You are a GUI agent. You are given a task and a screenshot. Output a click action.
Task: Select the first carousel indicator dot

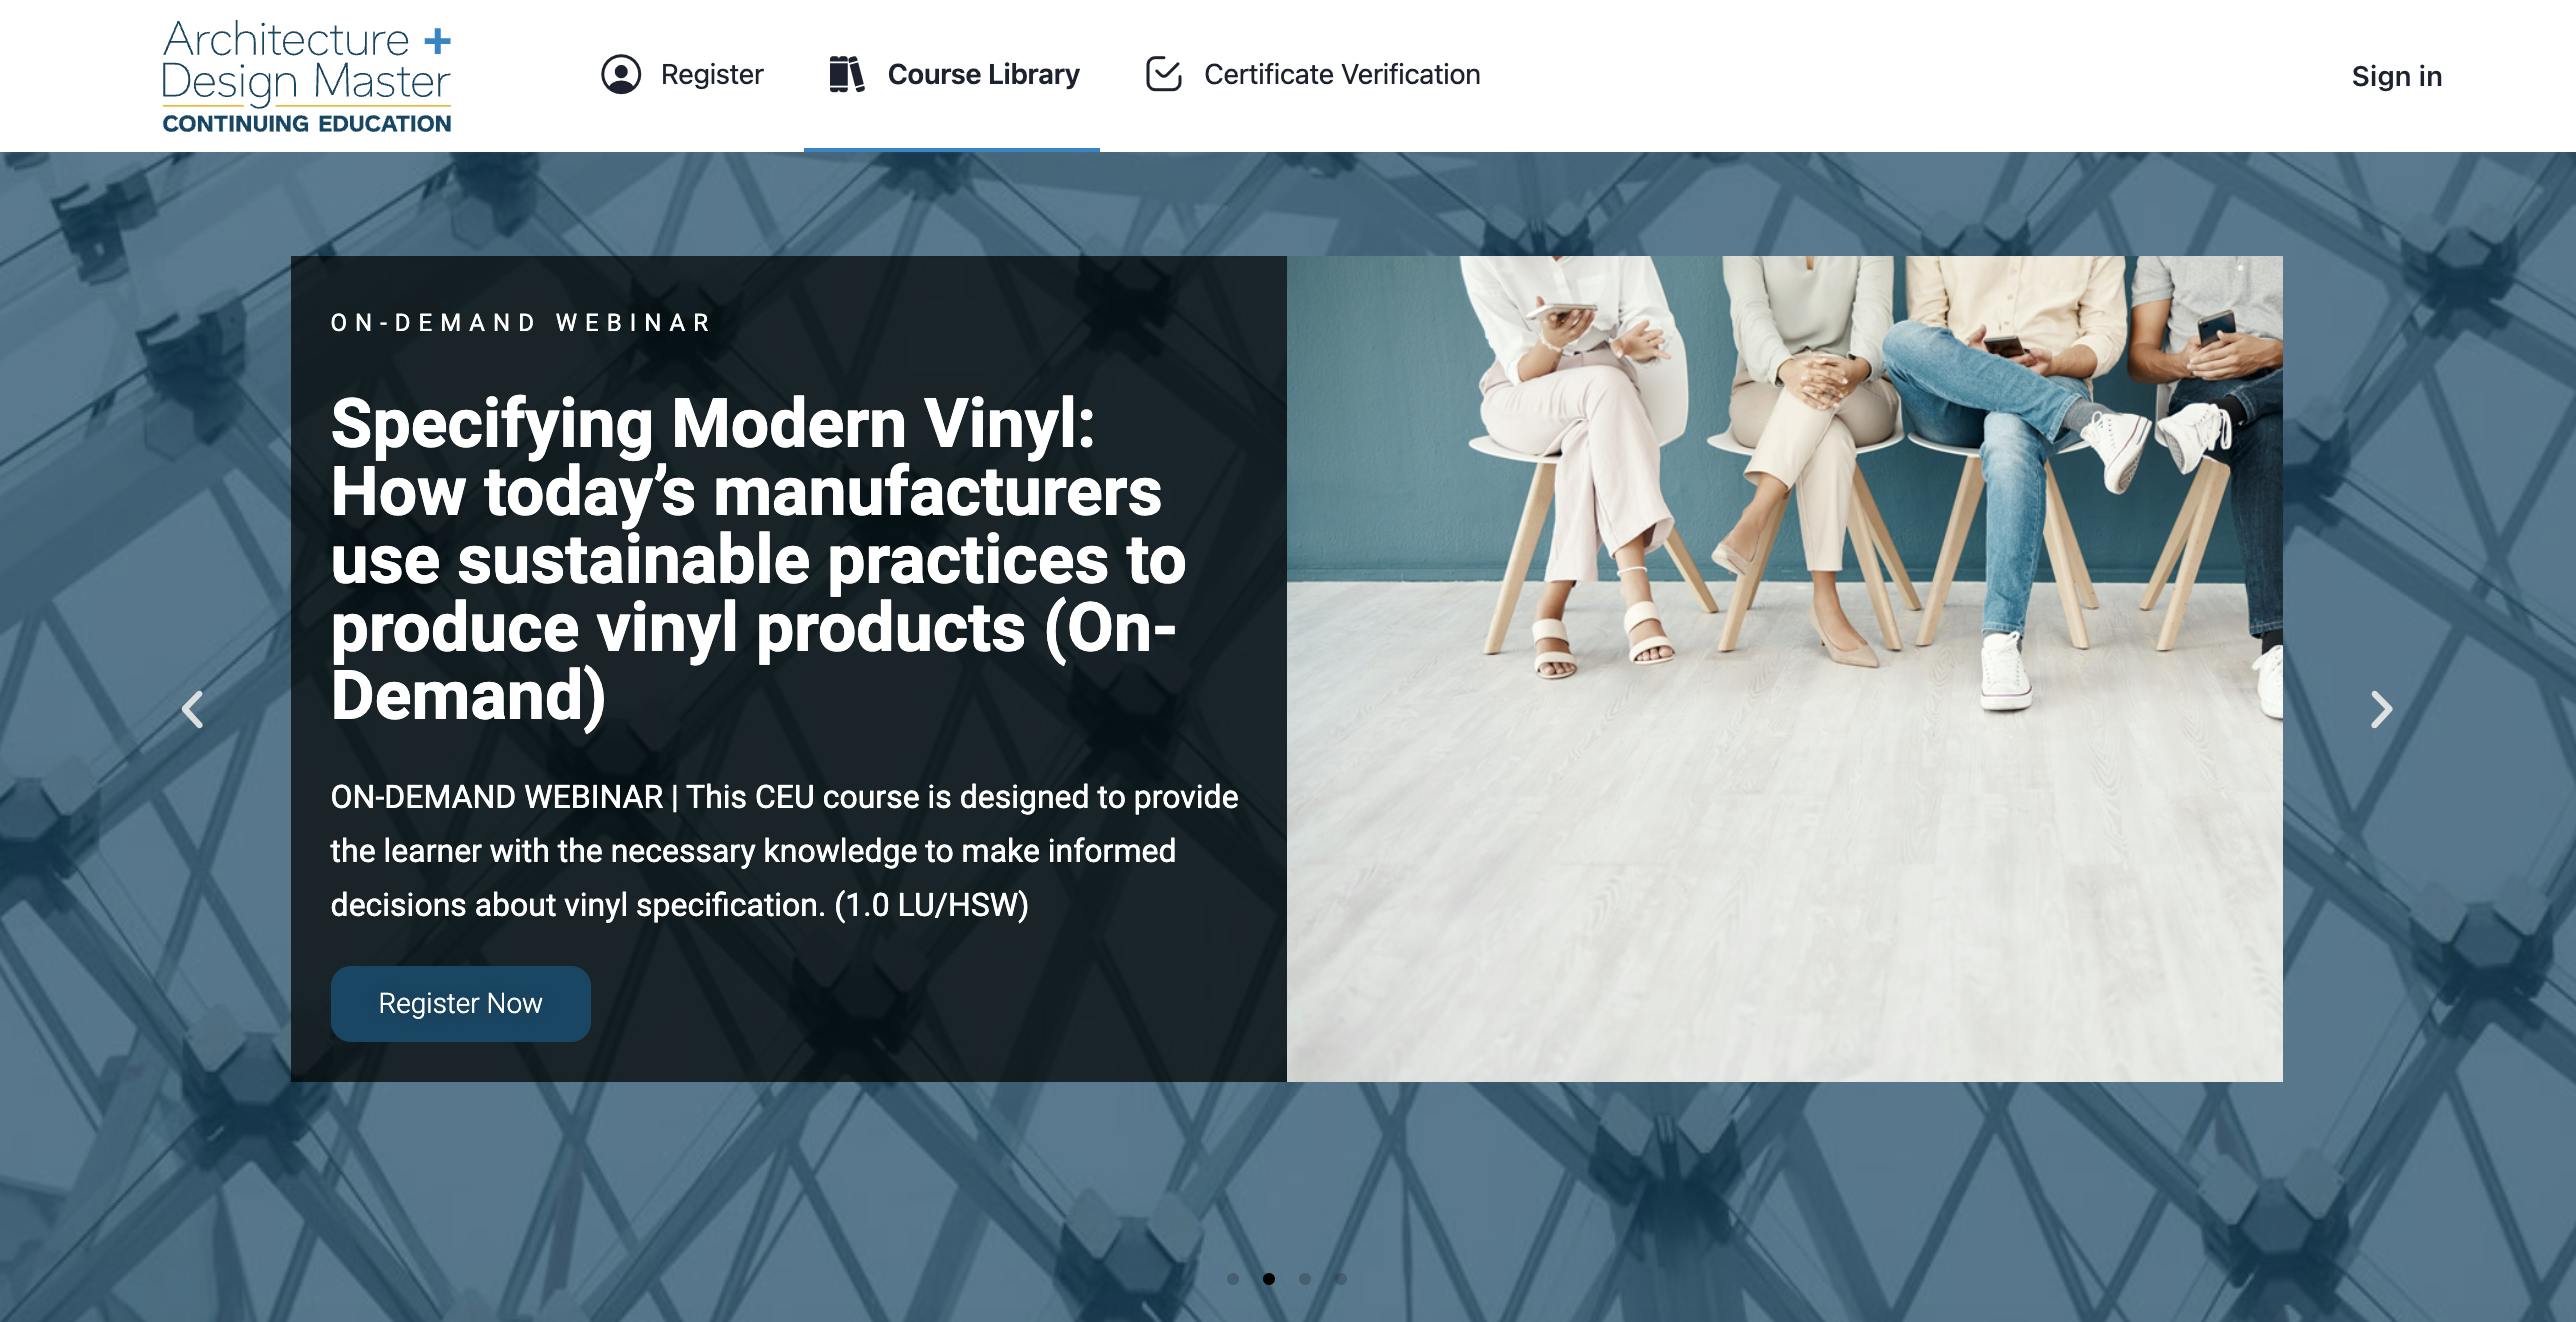point(1233,1279)
